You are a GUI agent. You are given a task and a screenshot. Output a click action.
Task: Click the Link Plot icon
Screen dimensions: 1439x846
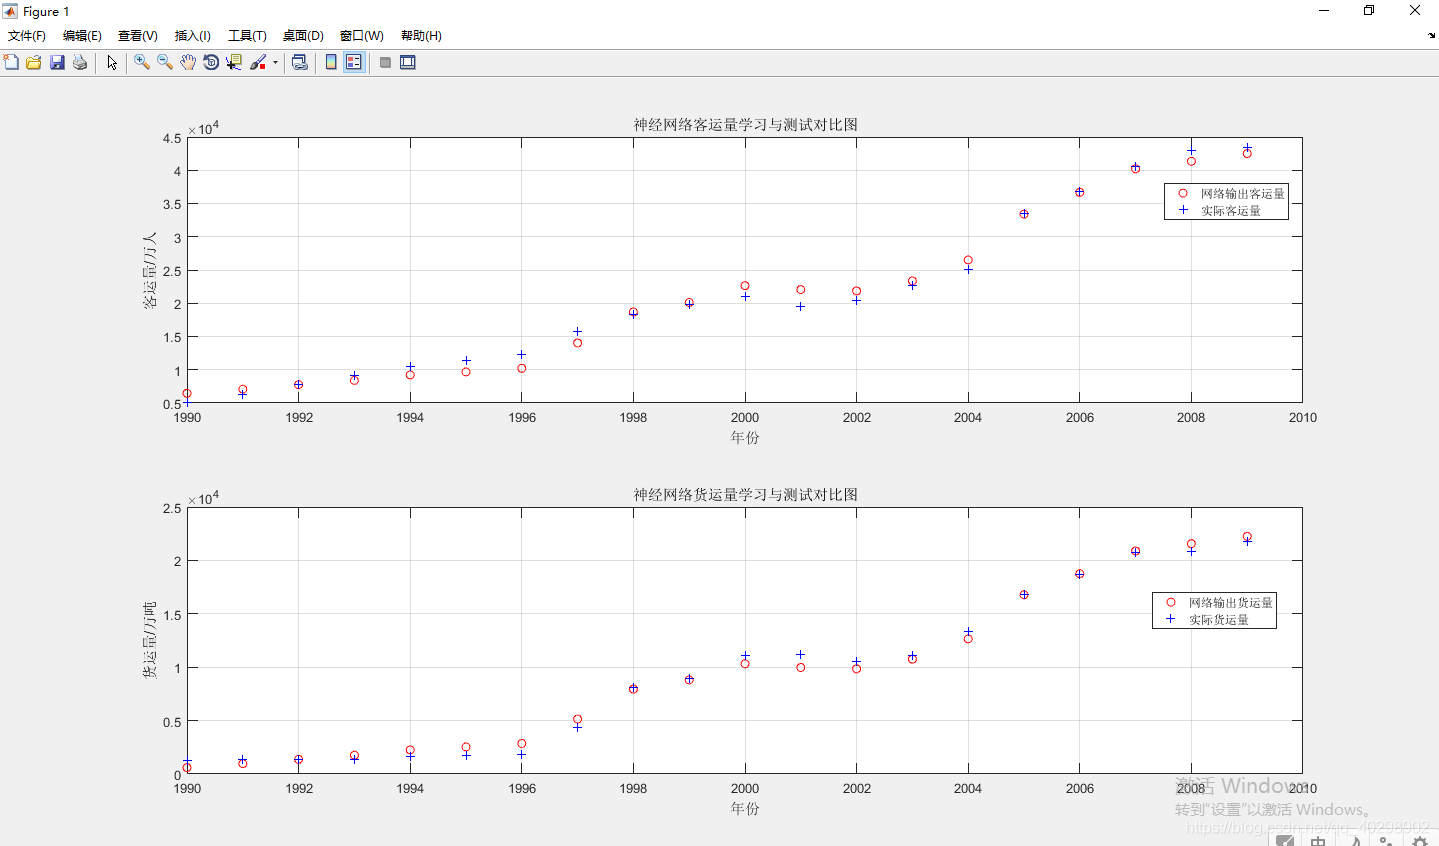(299, 62)
